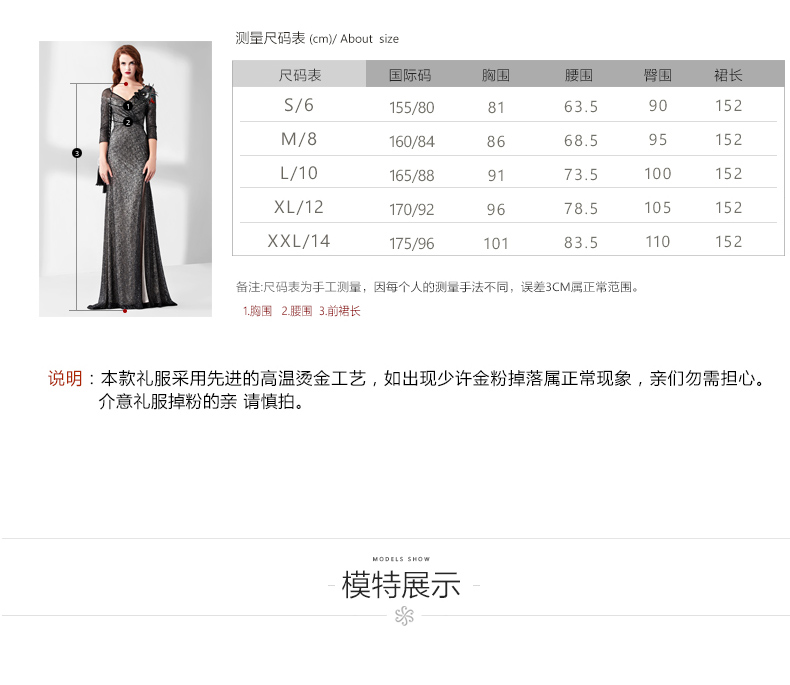Click the 腰围 column header
Screen dimensions: 790x685
click(x=579, y=75)
